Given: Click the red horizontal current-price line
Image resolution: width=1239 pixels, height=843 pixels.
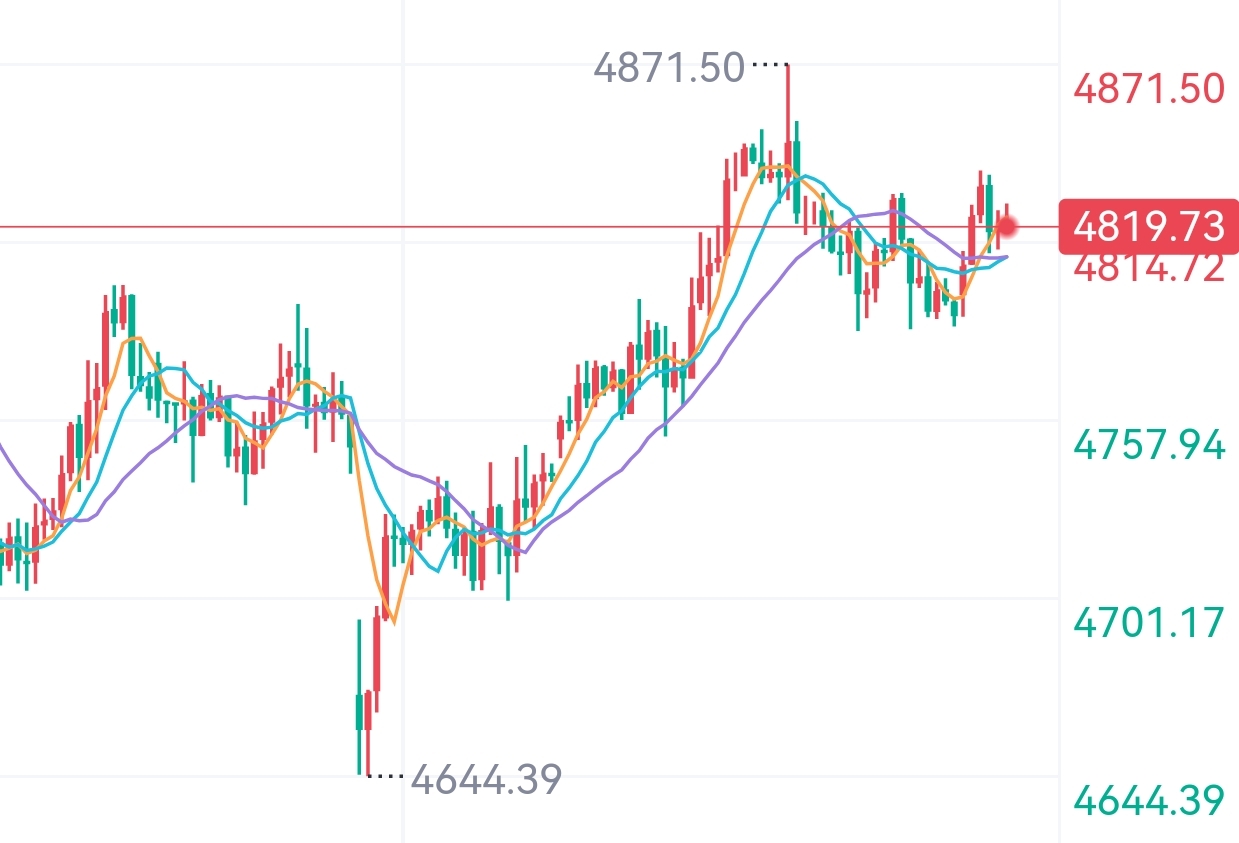Looking at the screenshot, I should click(x=300, y=227).
